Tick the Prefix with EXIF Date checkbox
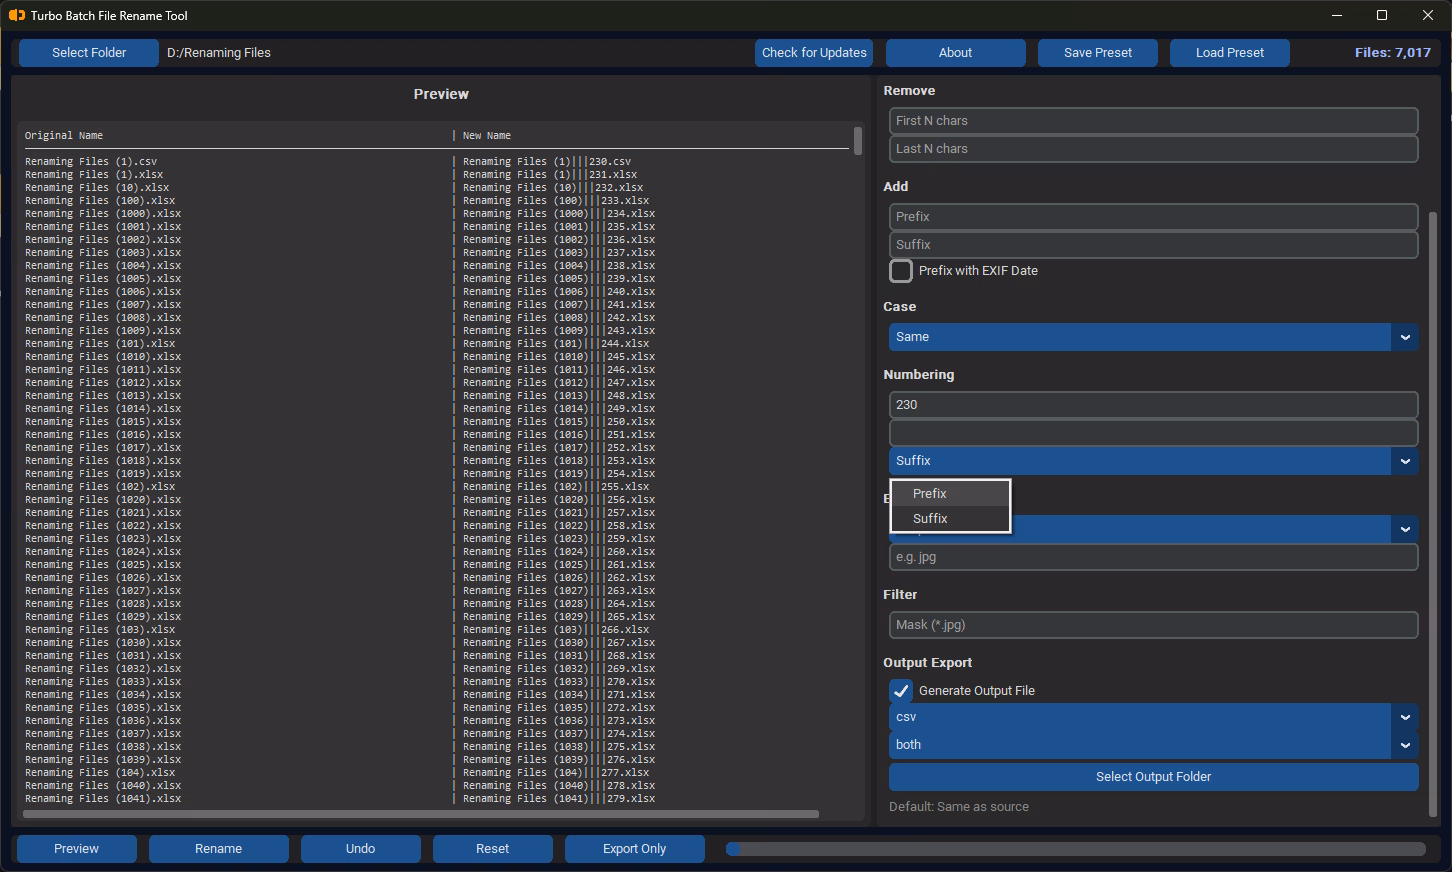The height and width of the screenshot is (872, 1452). [x=901, y=271]
